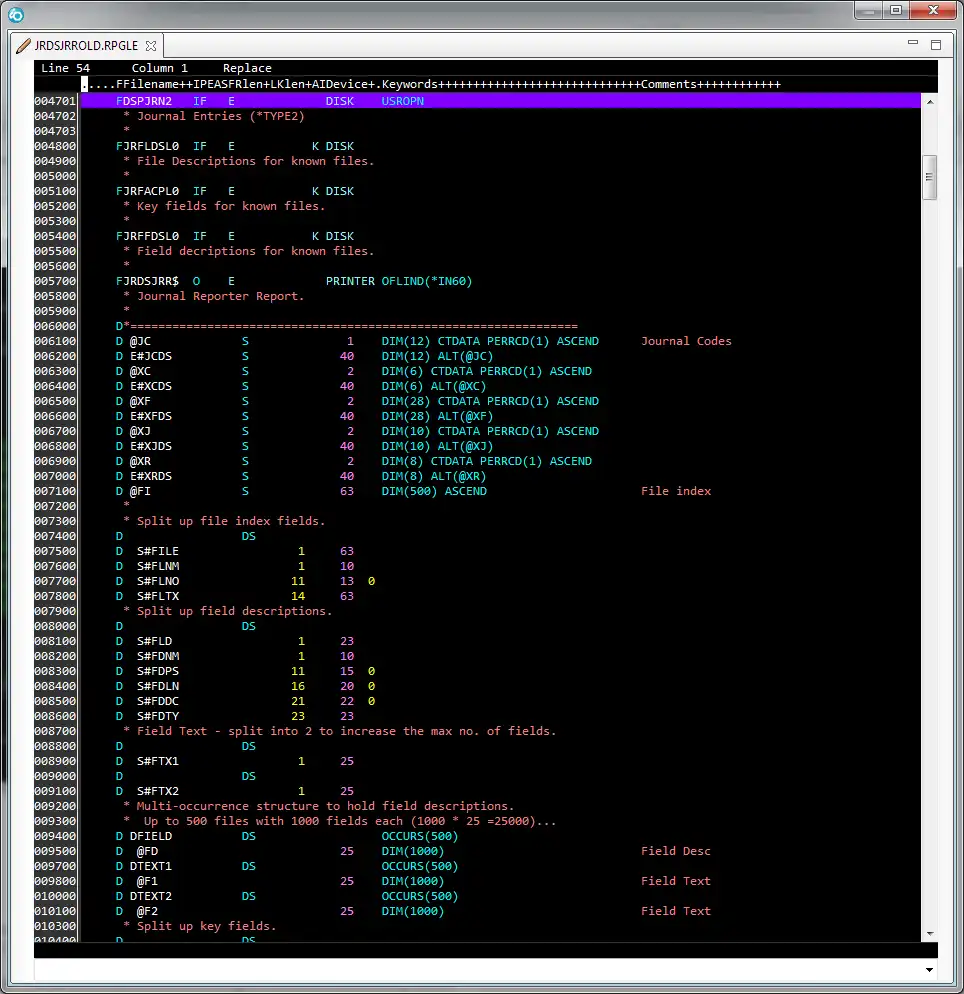Click the DTEXT2 data structure name
This screenshot has width=964, height=994.
pos(151,896)
